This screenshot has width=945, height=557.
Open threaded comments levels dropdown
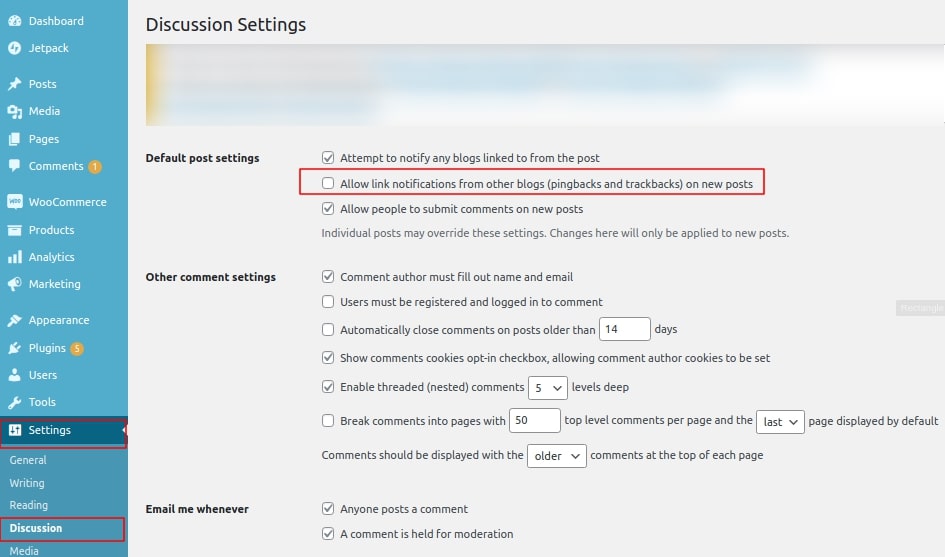(x=548, y=388)
